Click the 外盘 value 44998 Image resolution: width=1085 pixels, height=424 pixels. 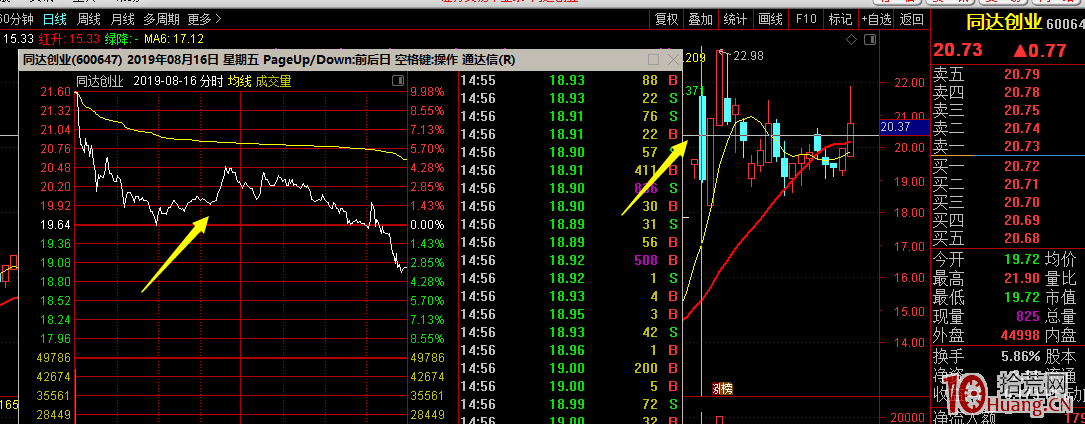[x=1020, y=336]
